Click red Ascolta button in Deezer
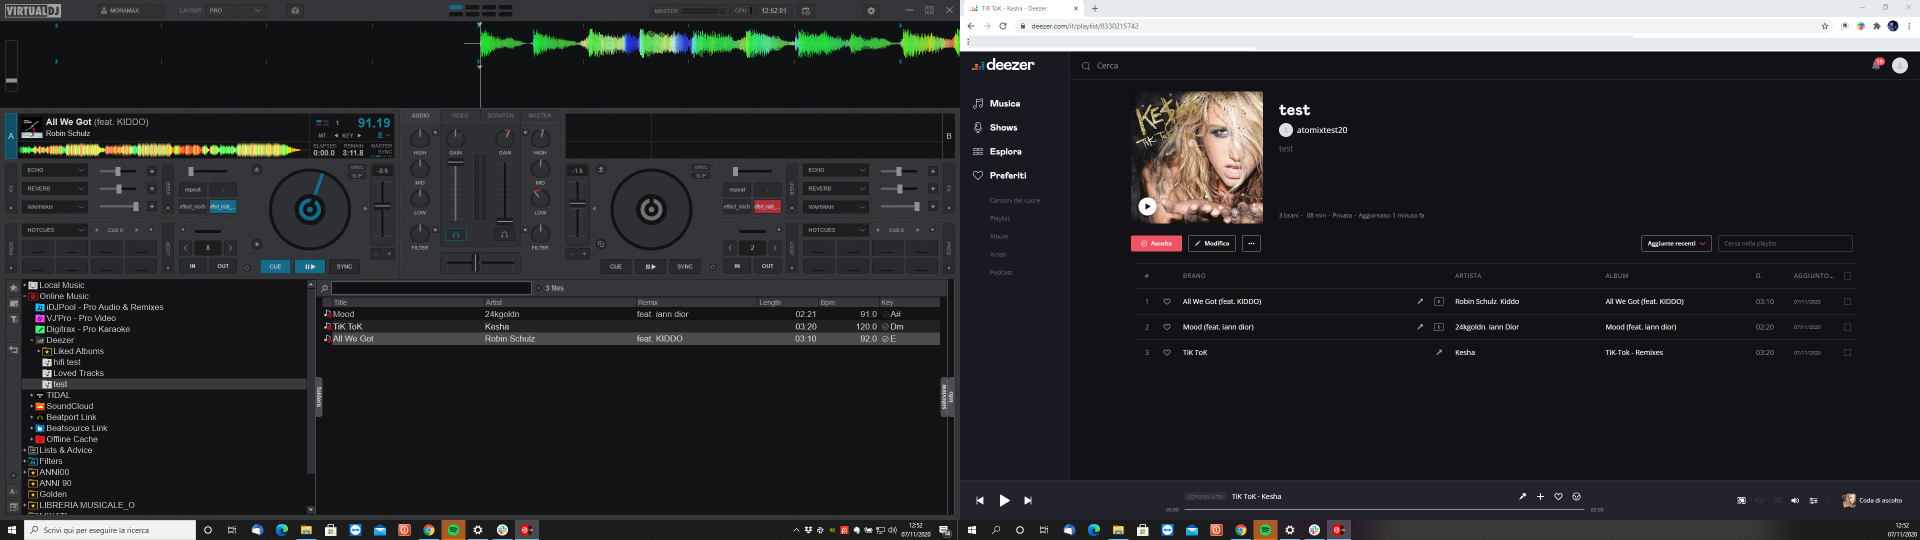Screen dimensions: 1920x540 1157,243
